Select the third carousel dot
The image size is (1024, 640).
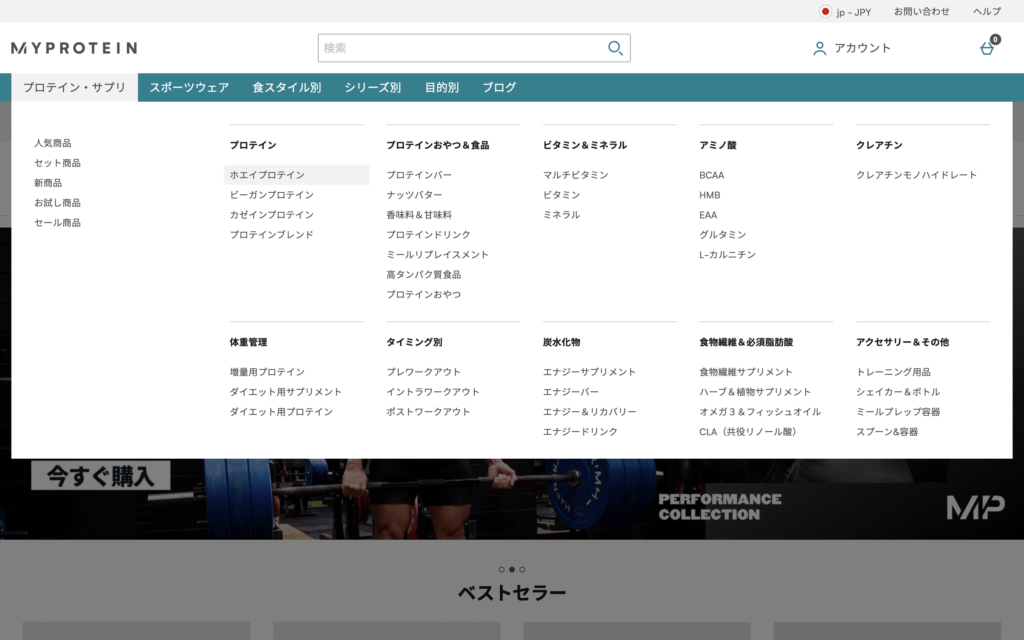[x=522, y=569]
